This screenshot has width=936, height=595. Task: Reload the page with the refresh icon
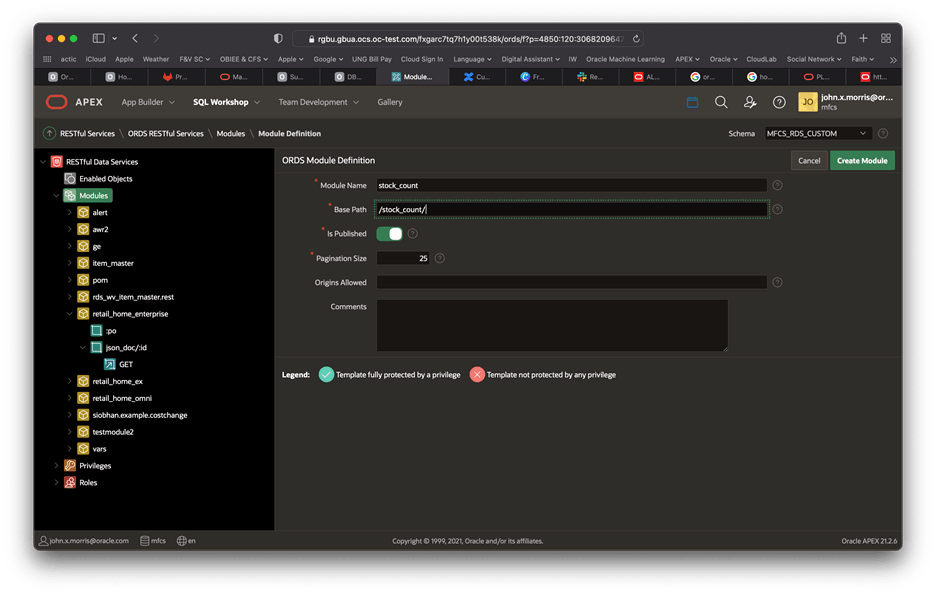(x=636, y=39)
